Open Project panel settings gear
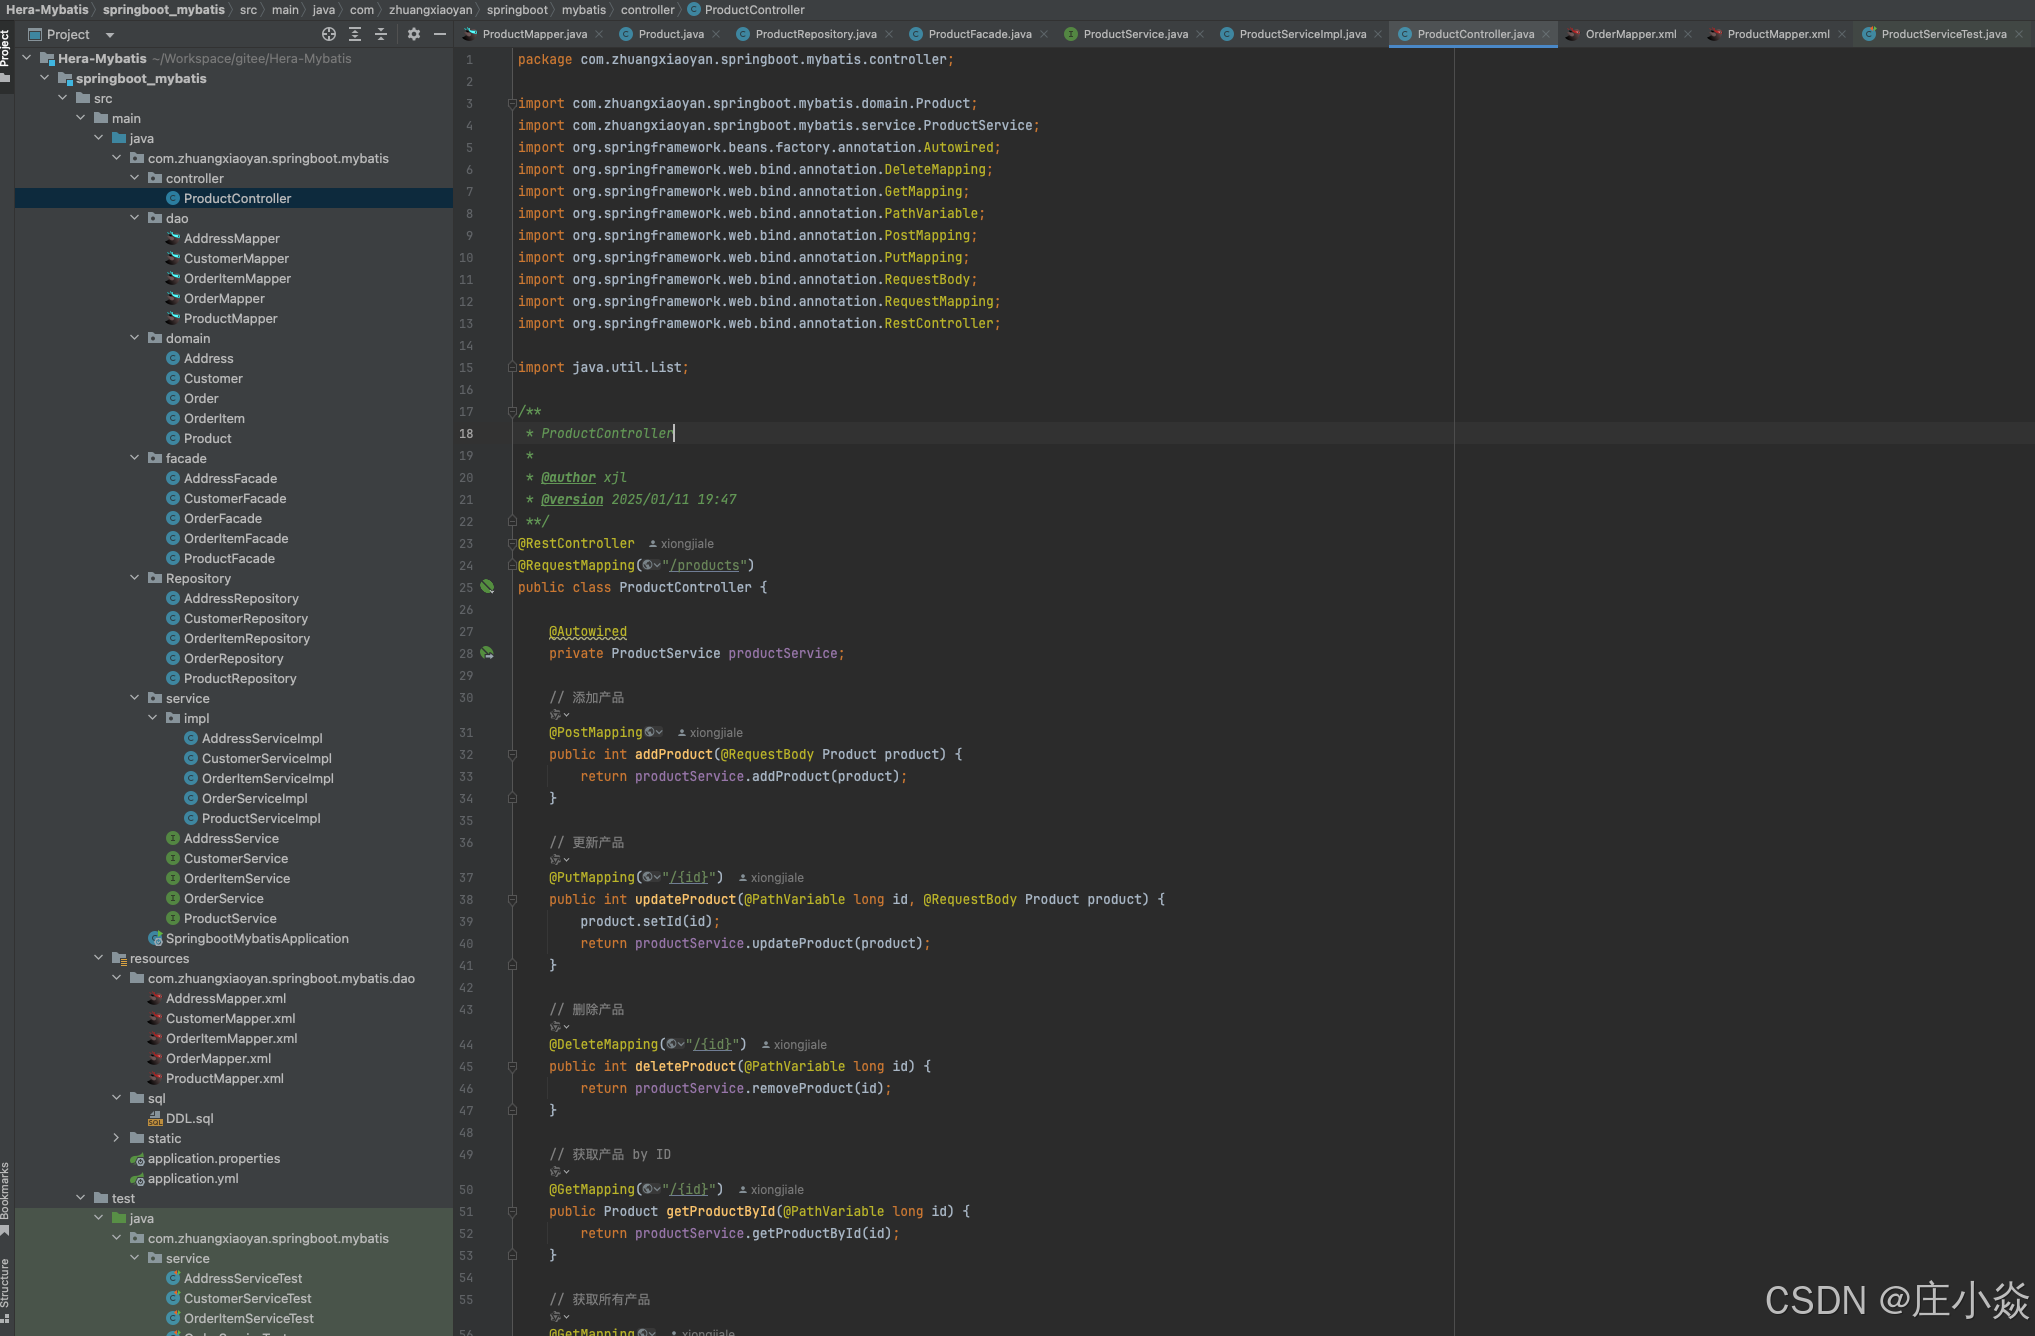This screenshot has height=1336, width=2035. [414, 34]
